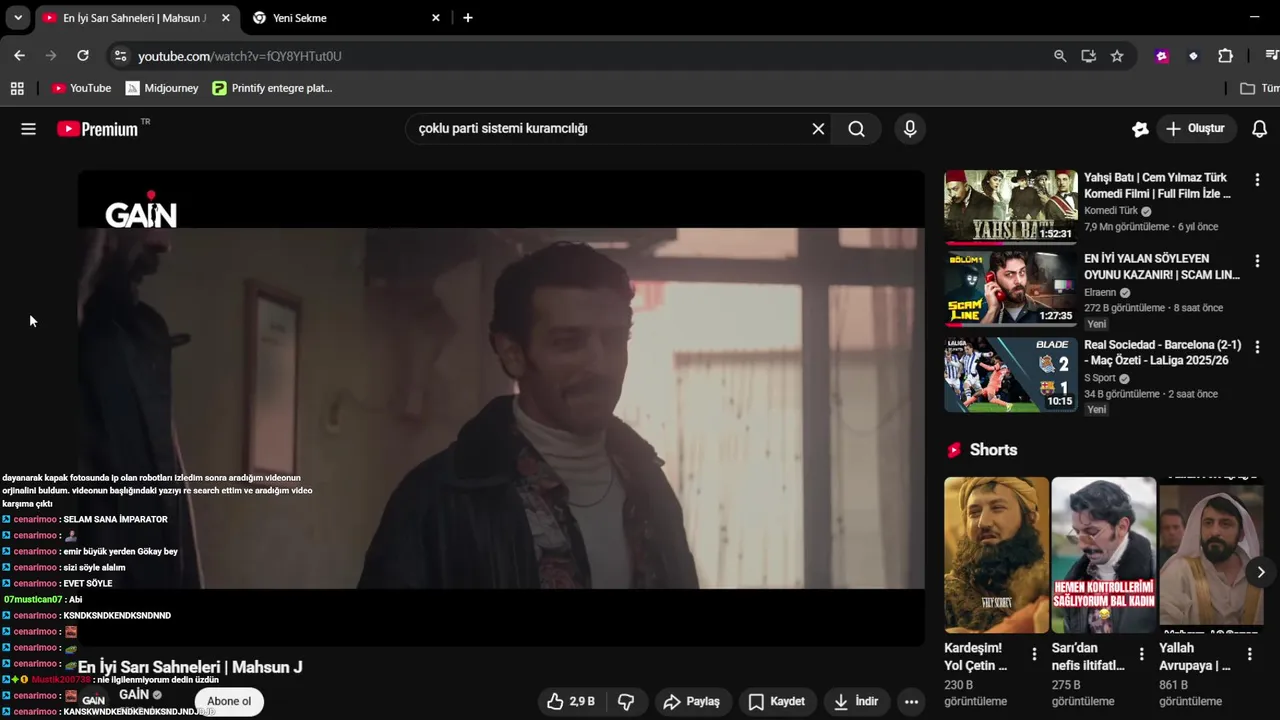Open a new browser tab with plus

pyautogui.click(x=468, y=18)
